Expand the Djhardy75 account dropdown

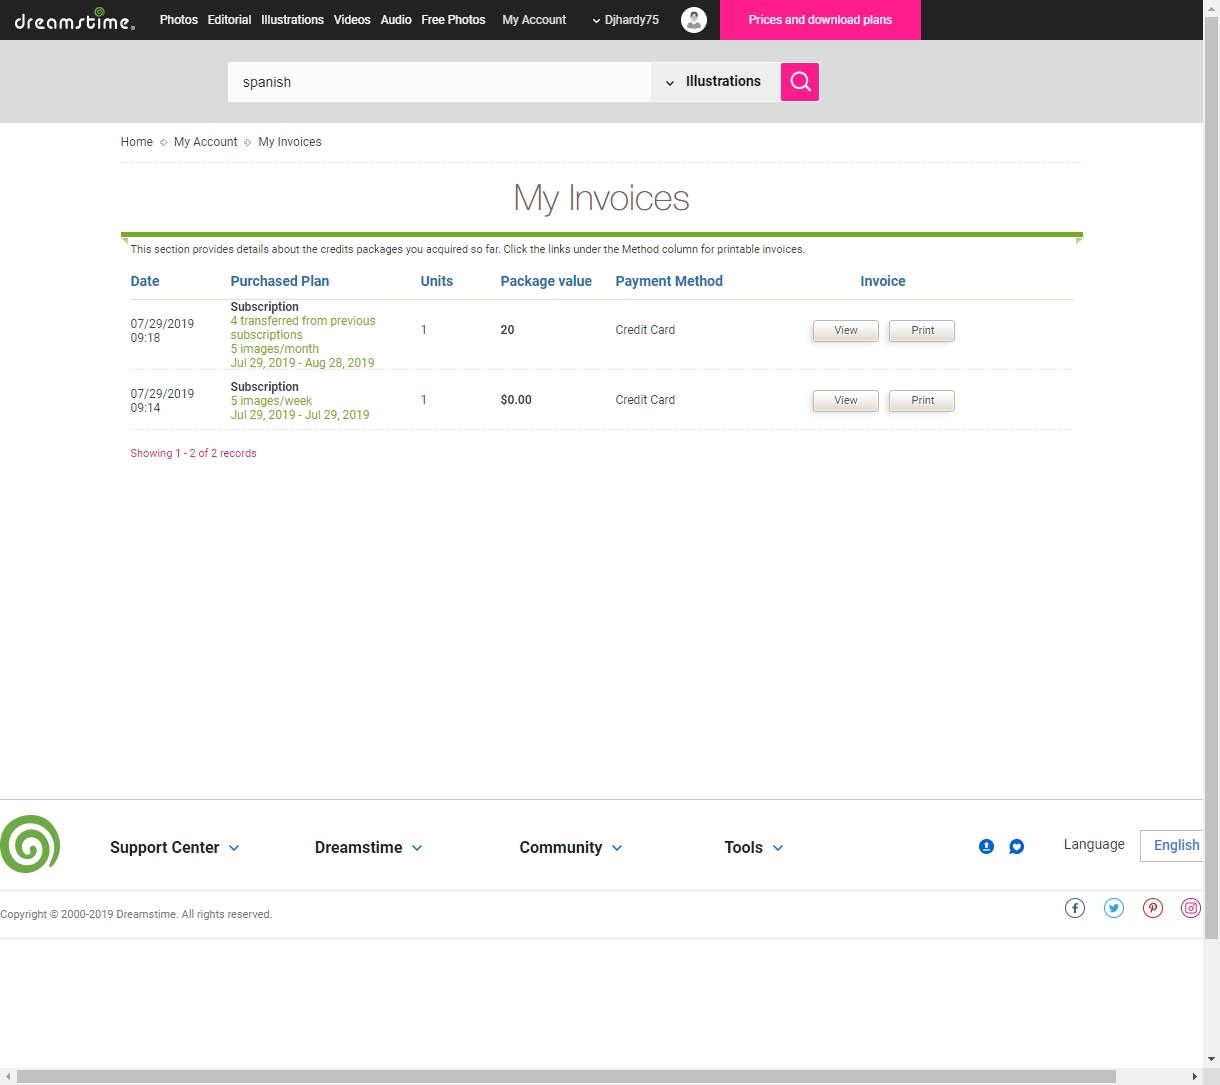[x=625, y=20]
